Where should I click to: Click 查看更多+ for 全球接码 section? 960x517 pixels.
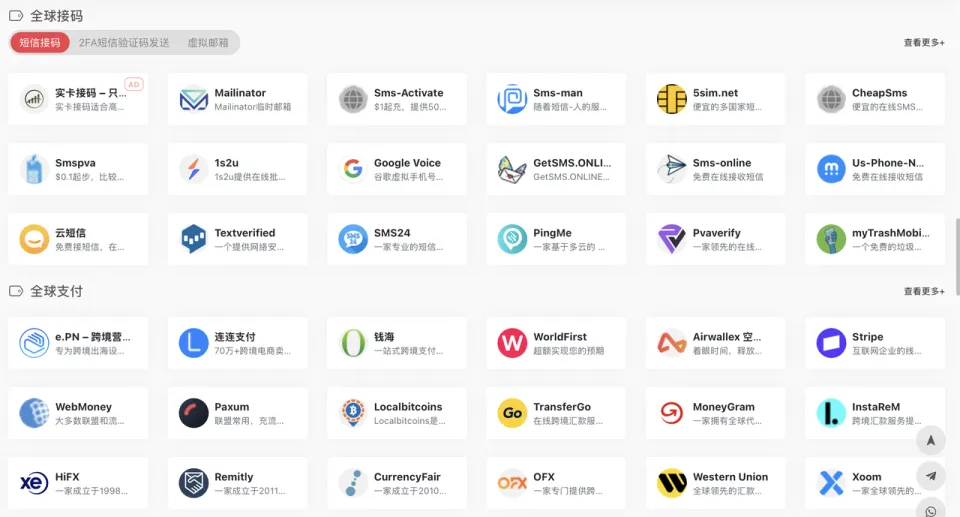[x=924, y=42]
